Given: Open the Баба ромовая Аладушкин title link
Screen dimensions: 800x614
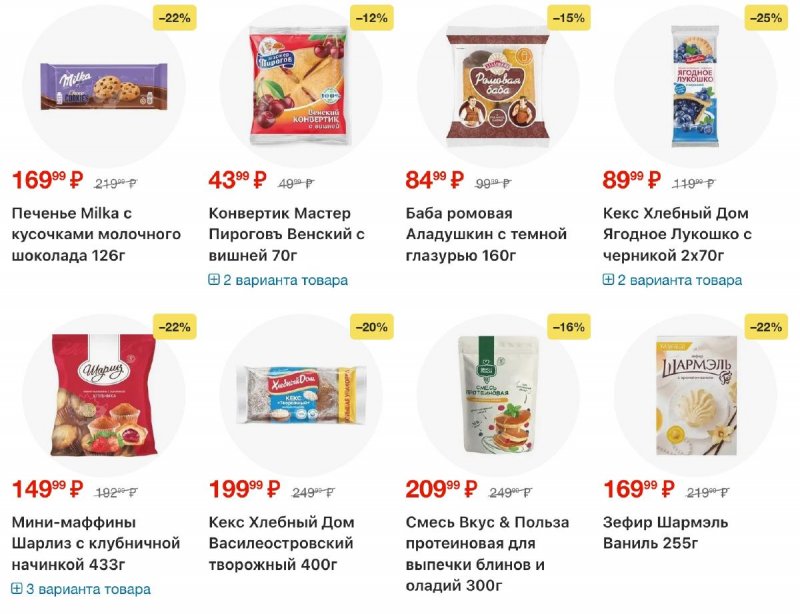Looking at the screenshot, I should 486,234.
